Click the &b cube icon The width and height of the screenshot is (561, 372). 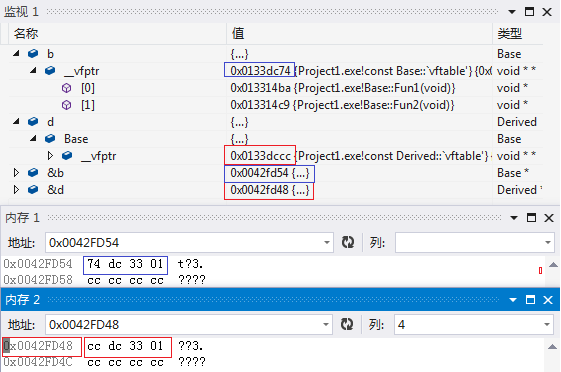33,173
